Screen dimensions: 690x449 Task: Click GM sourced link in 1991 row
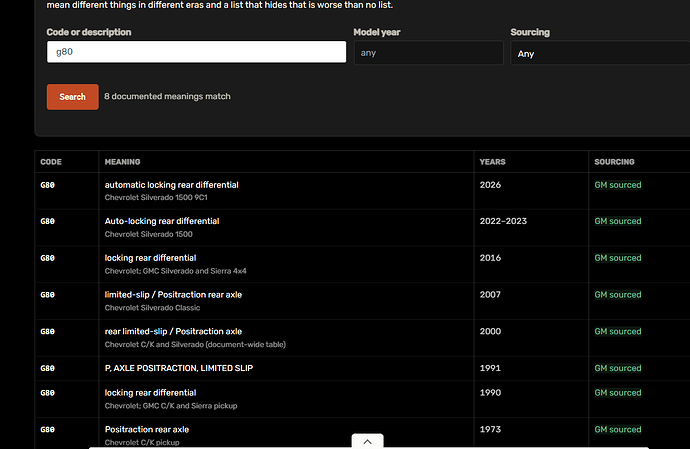pyautogui.click(x=618, y=368)
